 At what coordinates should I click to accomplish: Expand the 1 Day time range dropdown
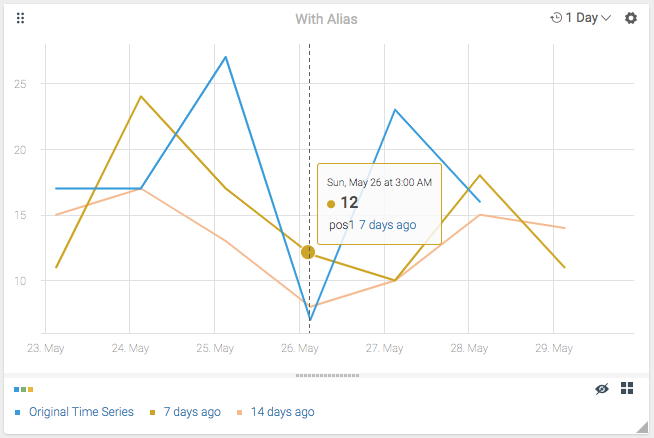[581, 18]
